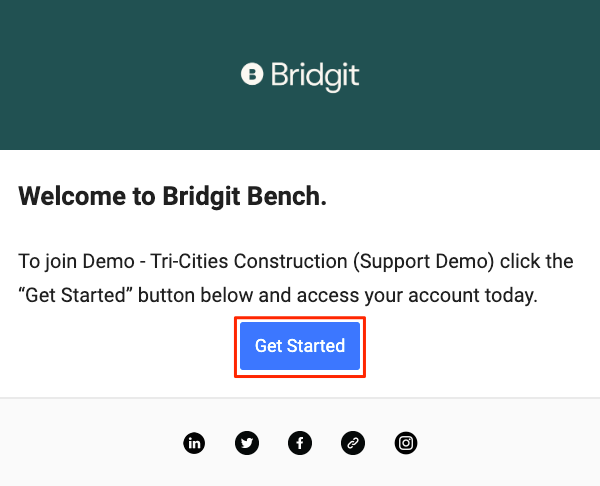Select the Welcome to Bridgit Bench heading
This screenshot has height=486, width=600.
[172, 196]
